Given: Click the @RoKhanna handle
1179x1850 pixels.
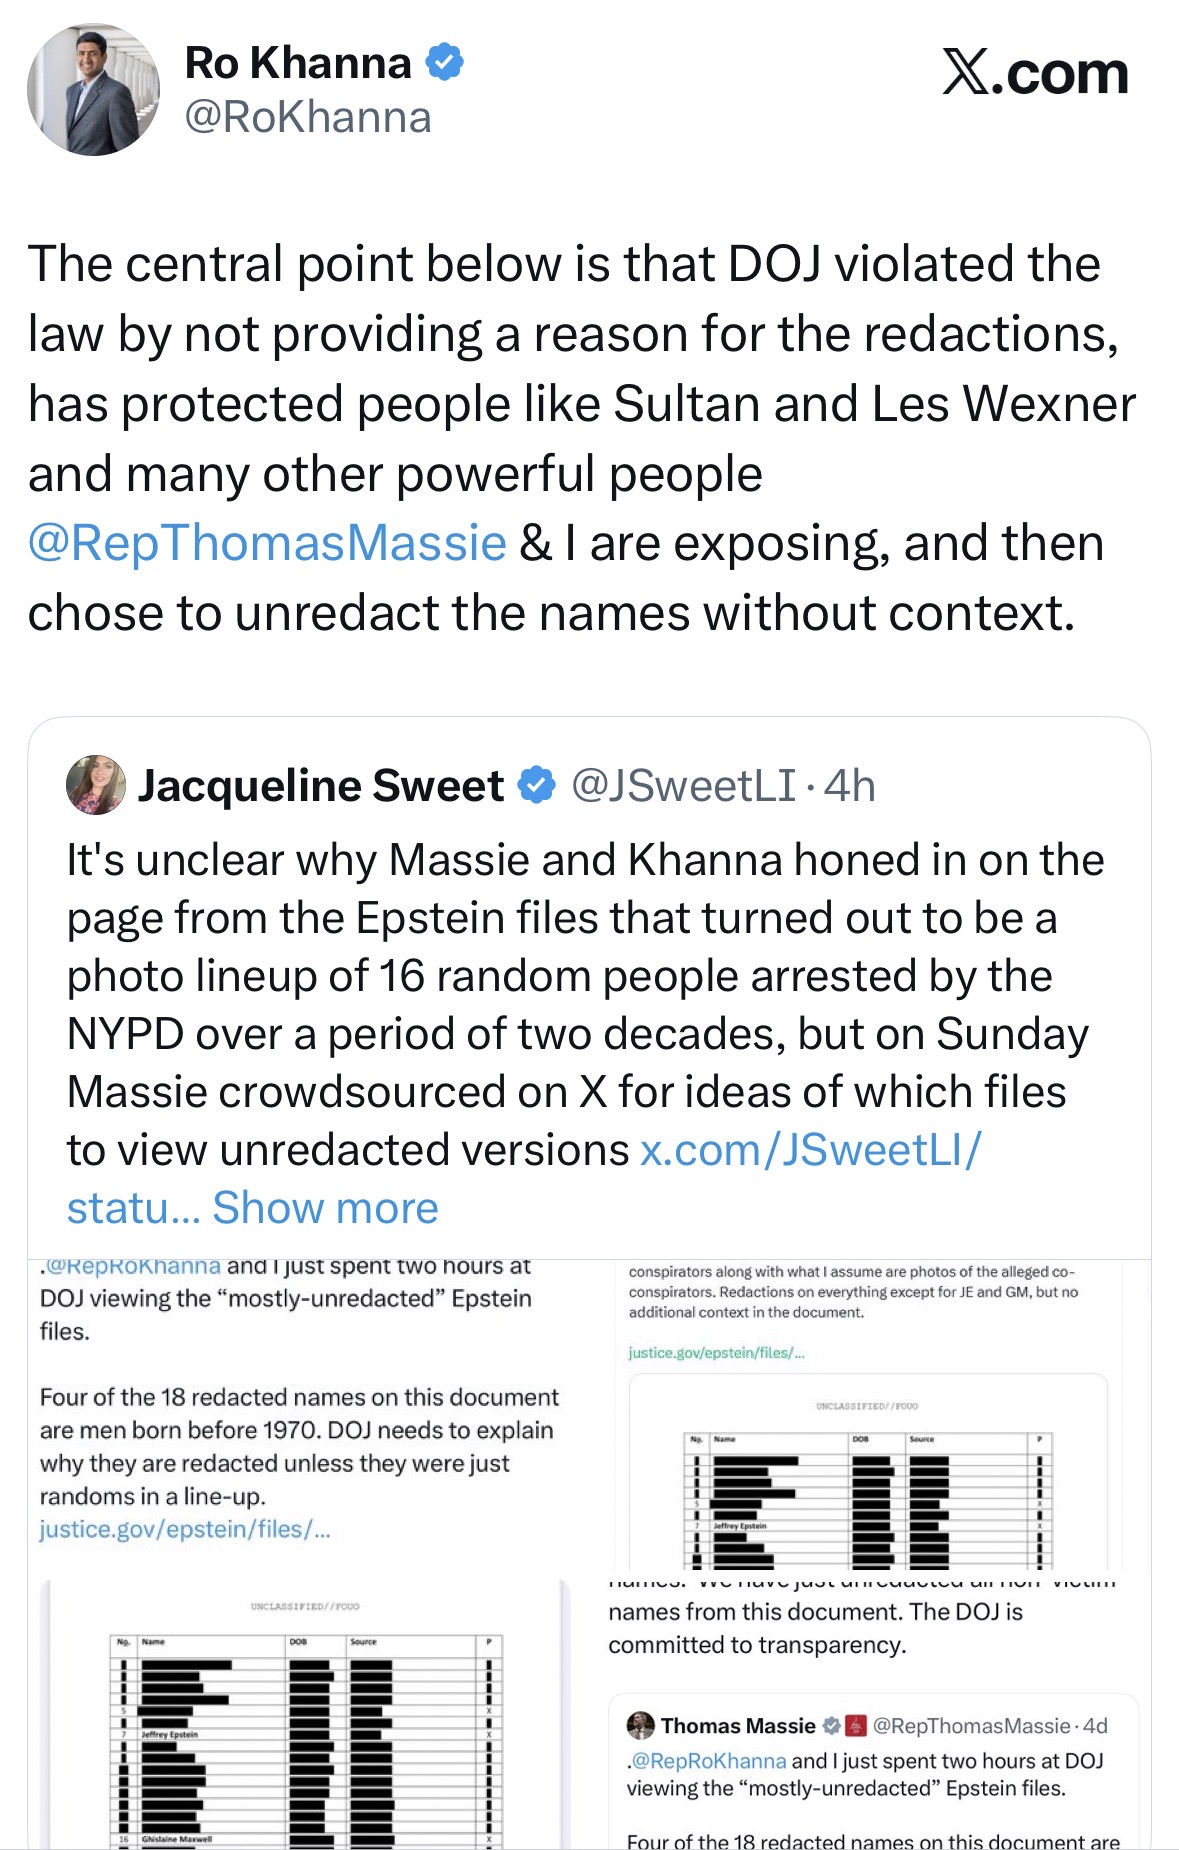Looking at the screenshot, I should 308,118.
